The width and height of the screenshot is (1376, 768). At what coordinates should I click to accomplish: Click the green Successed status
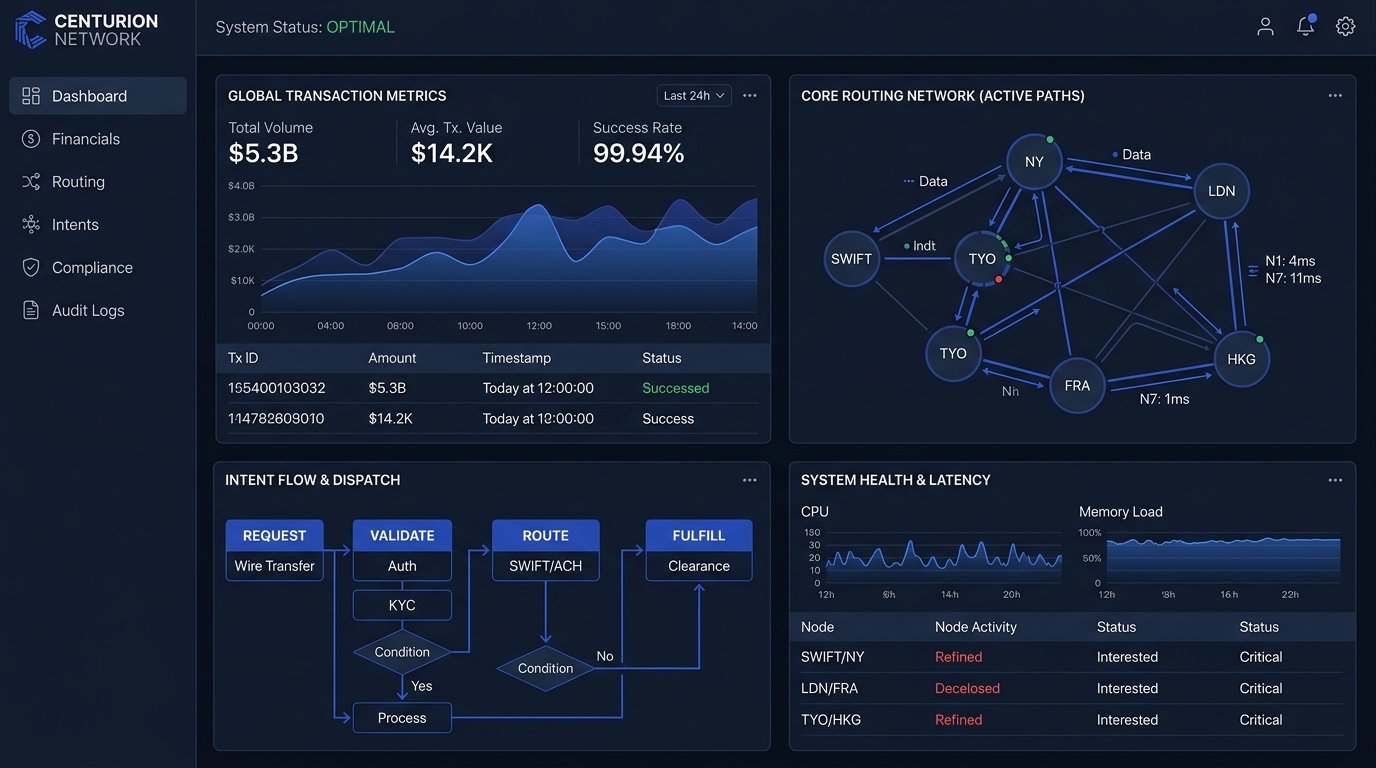(676, 388)
